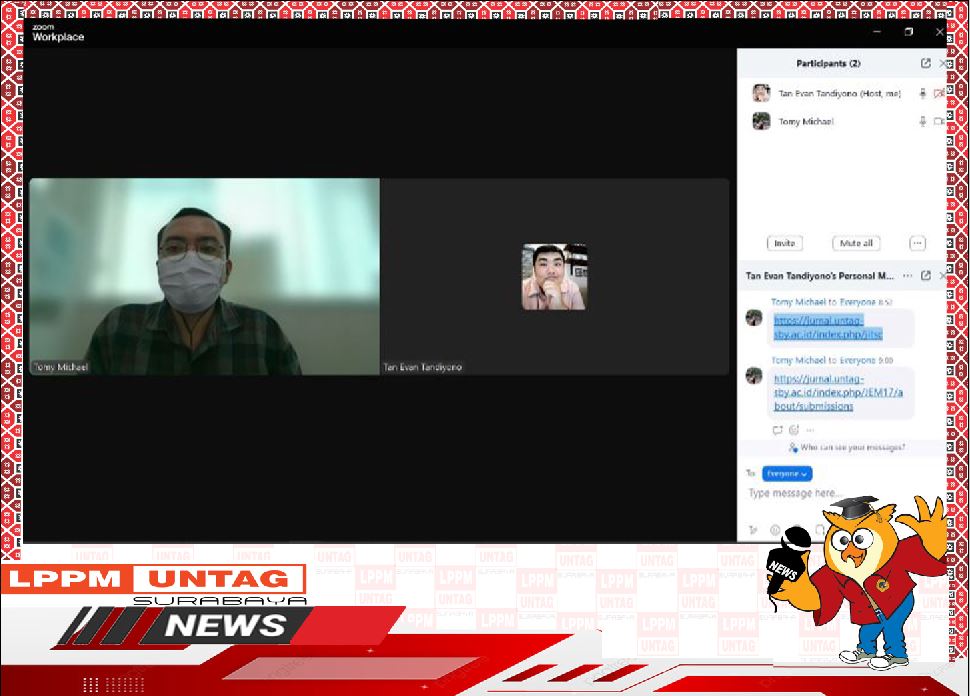Toggle Tan Evan Tandiyono's camera icon
The image size is (970, 696).
(x=939, y=93)
